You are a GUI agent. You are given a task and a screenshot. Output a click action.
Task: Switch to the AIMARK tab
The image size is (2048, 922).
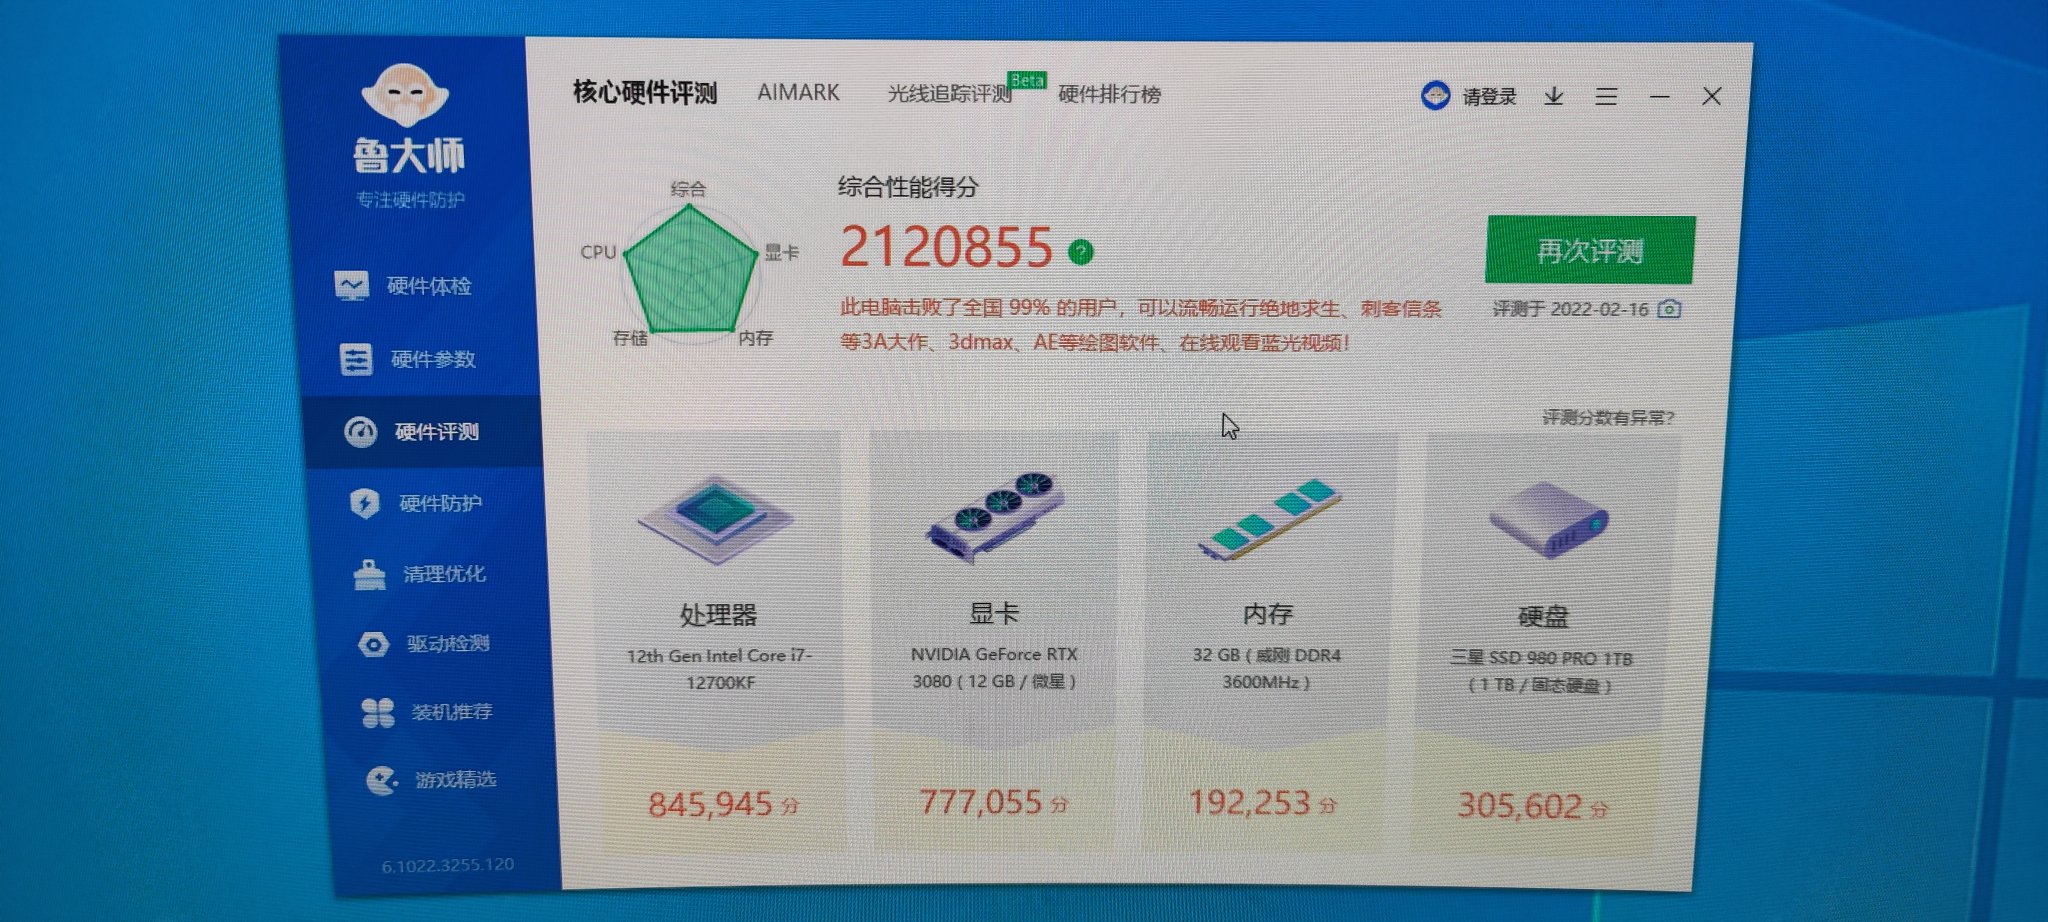(798, 92)
